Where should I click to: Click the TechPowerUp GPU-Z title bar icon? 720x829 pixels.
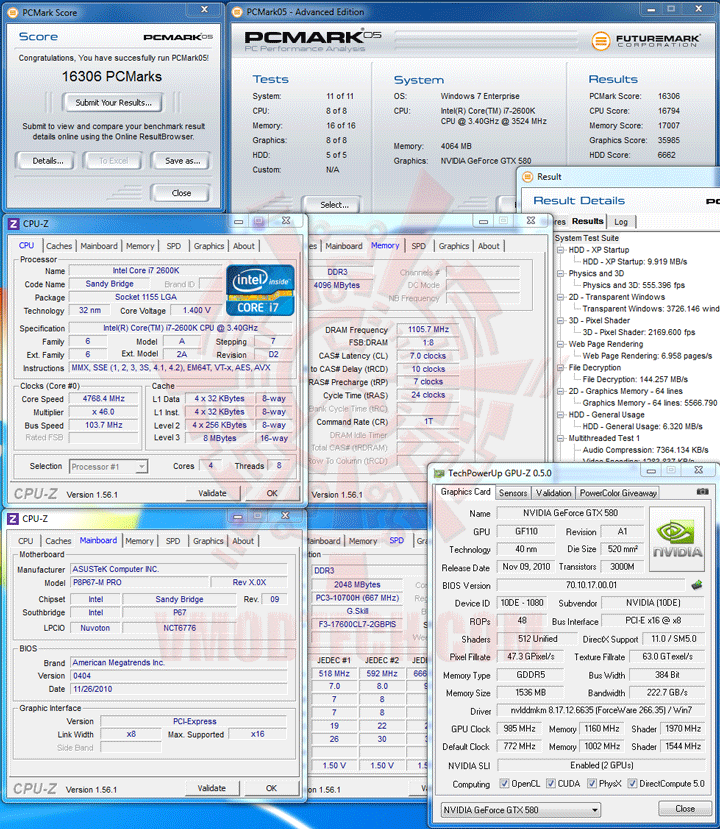(x=439, y=473)
